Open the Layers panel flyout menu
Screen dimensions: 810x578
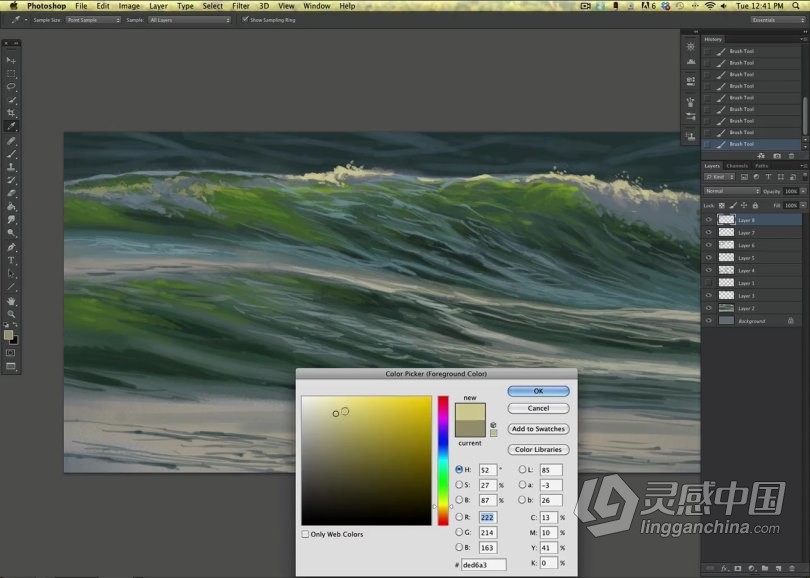click(x=803, y=166)
